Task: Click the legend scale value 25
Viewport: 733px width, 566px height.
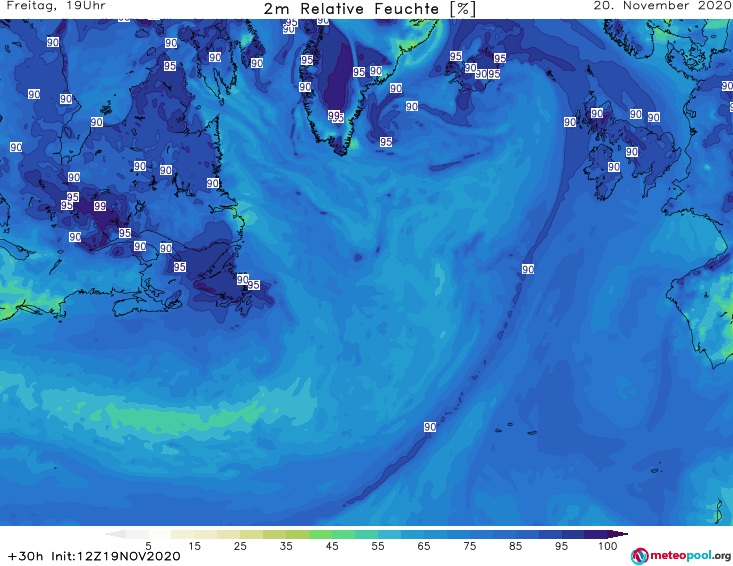Action: tap(240, 546)
